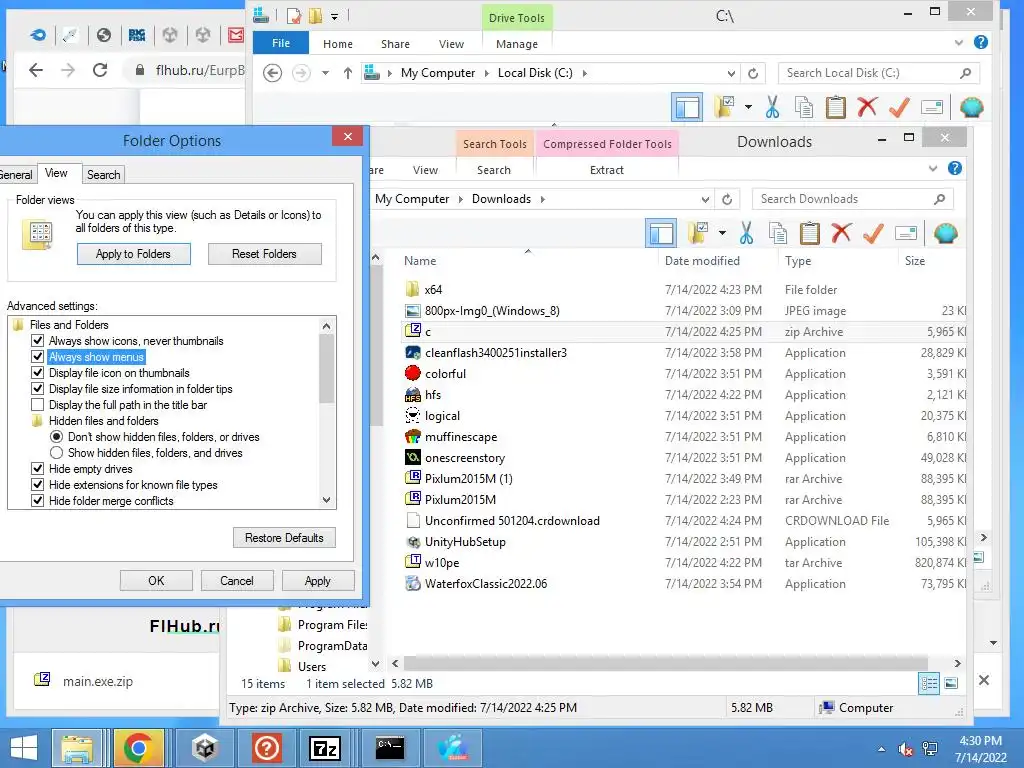Open 7-Zip from taskbar
The height and width of the screenshot is (768, 1024).
click(x=325, y=748)
